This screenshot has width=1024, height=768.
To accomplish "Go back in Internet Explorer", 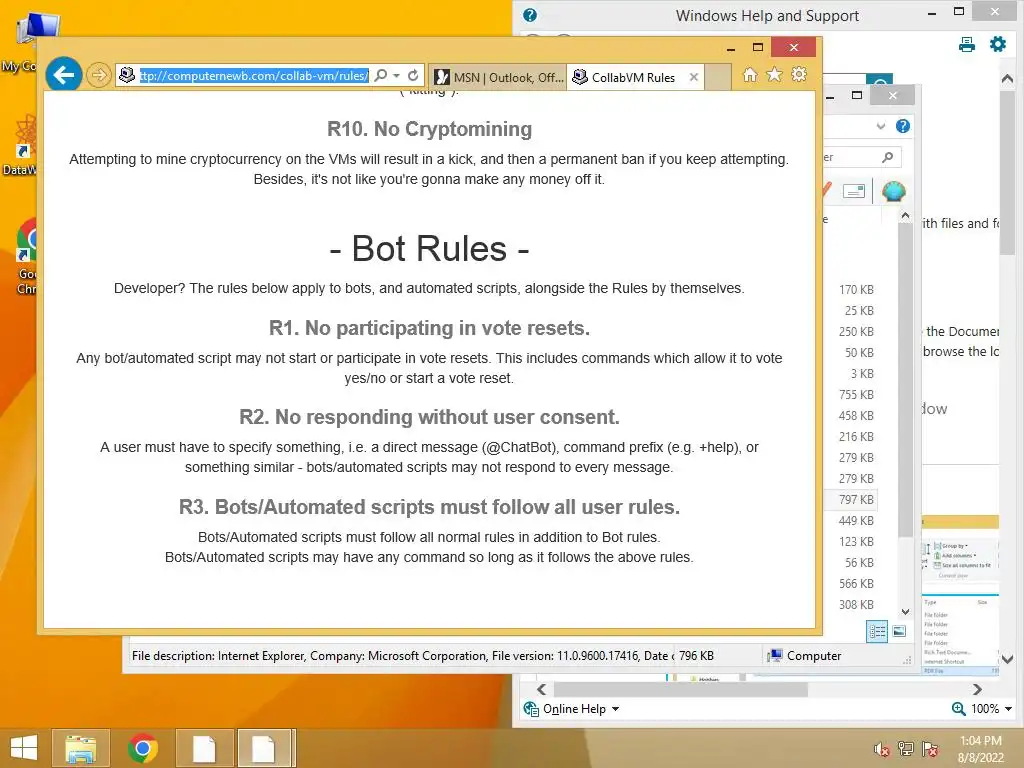I will point(64,75).
